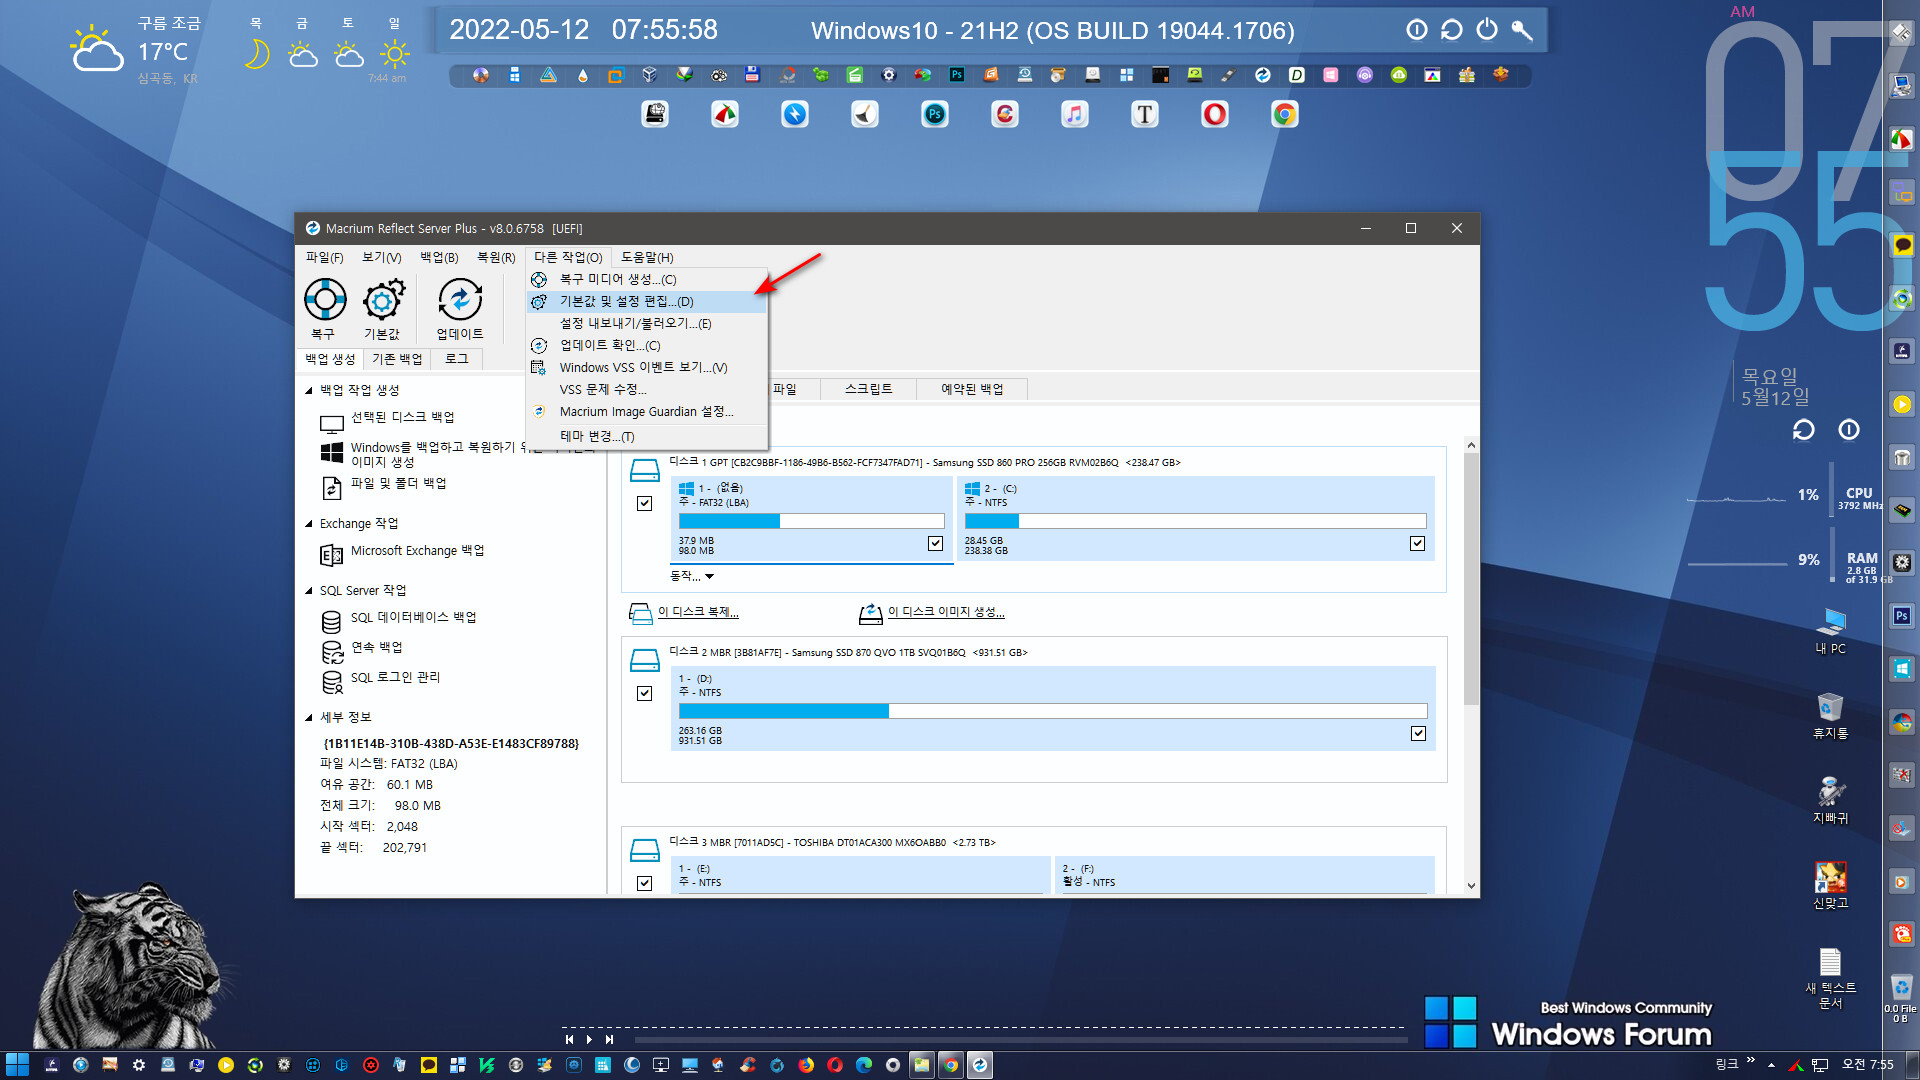Collapse the SQL Server 작업 section
Image resolution: width=1920 pixels, height=1080 pixels.
(309, 591)
